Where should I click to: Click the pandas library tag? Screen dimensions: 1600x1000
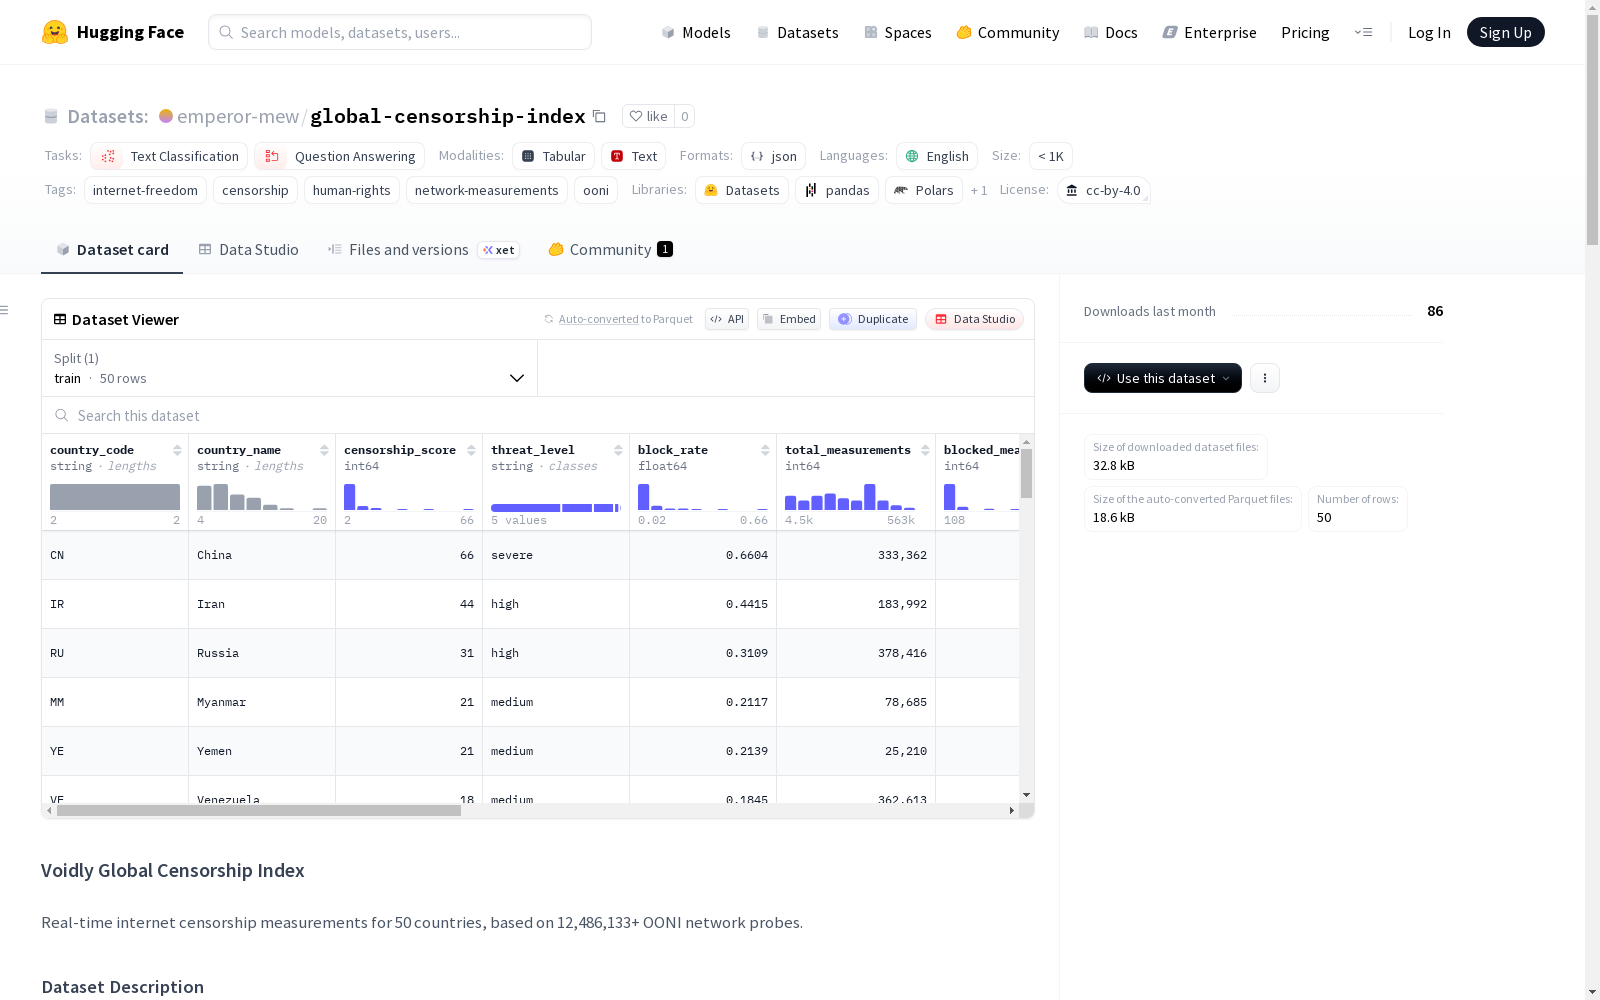tap(837, 190)
